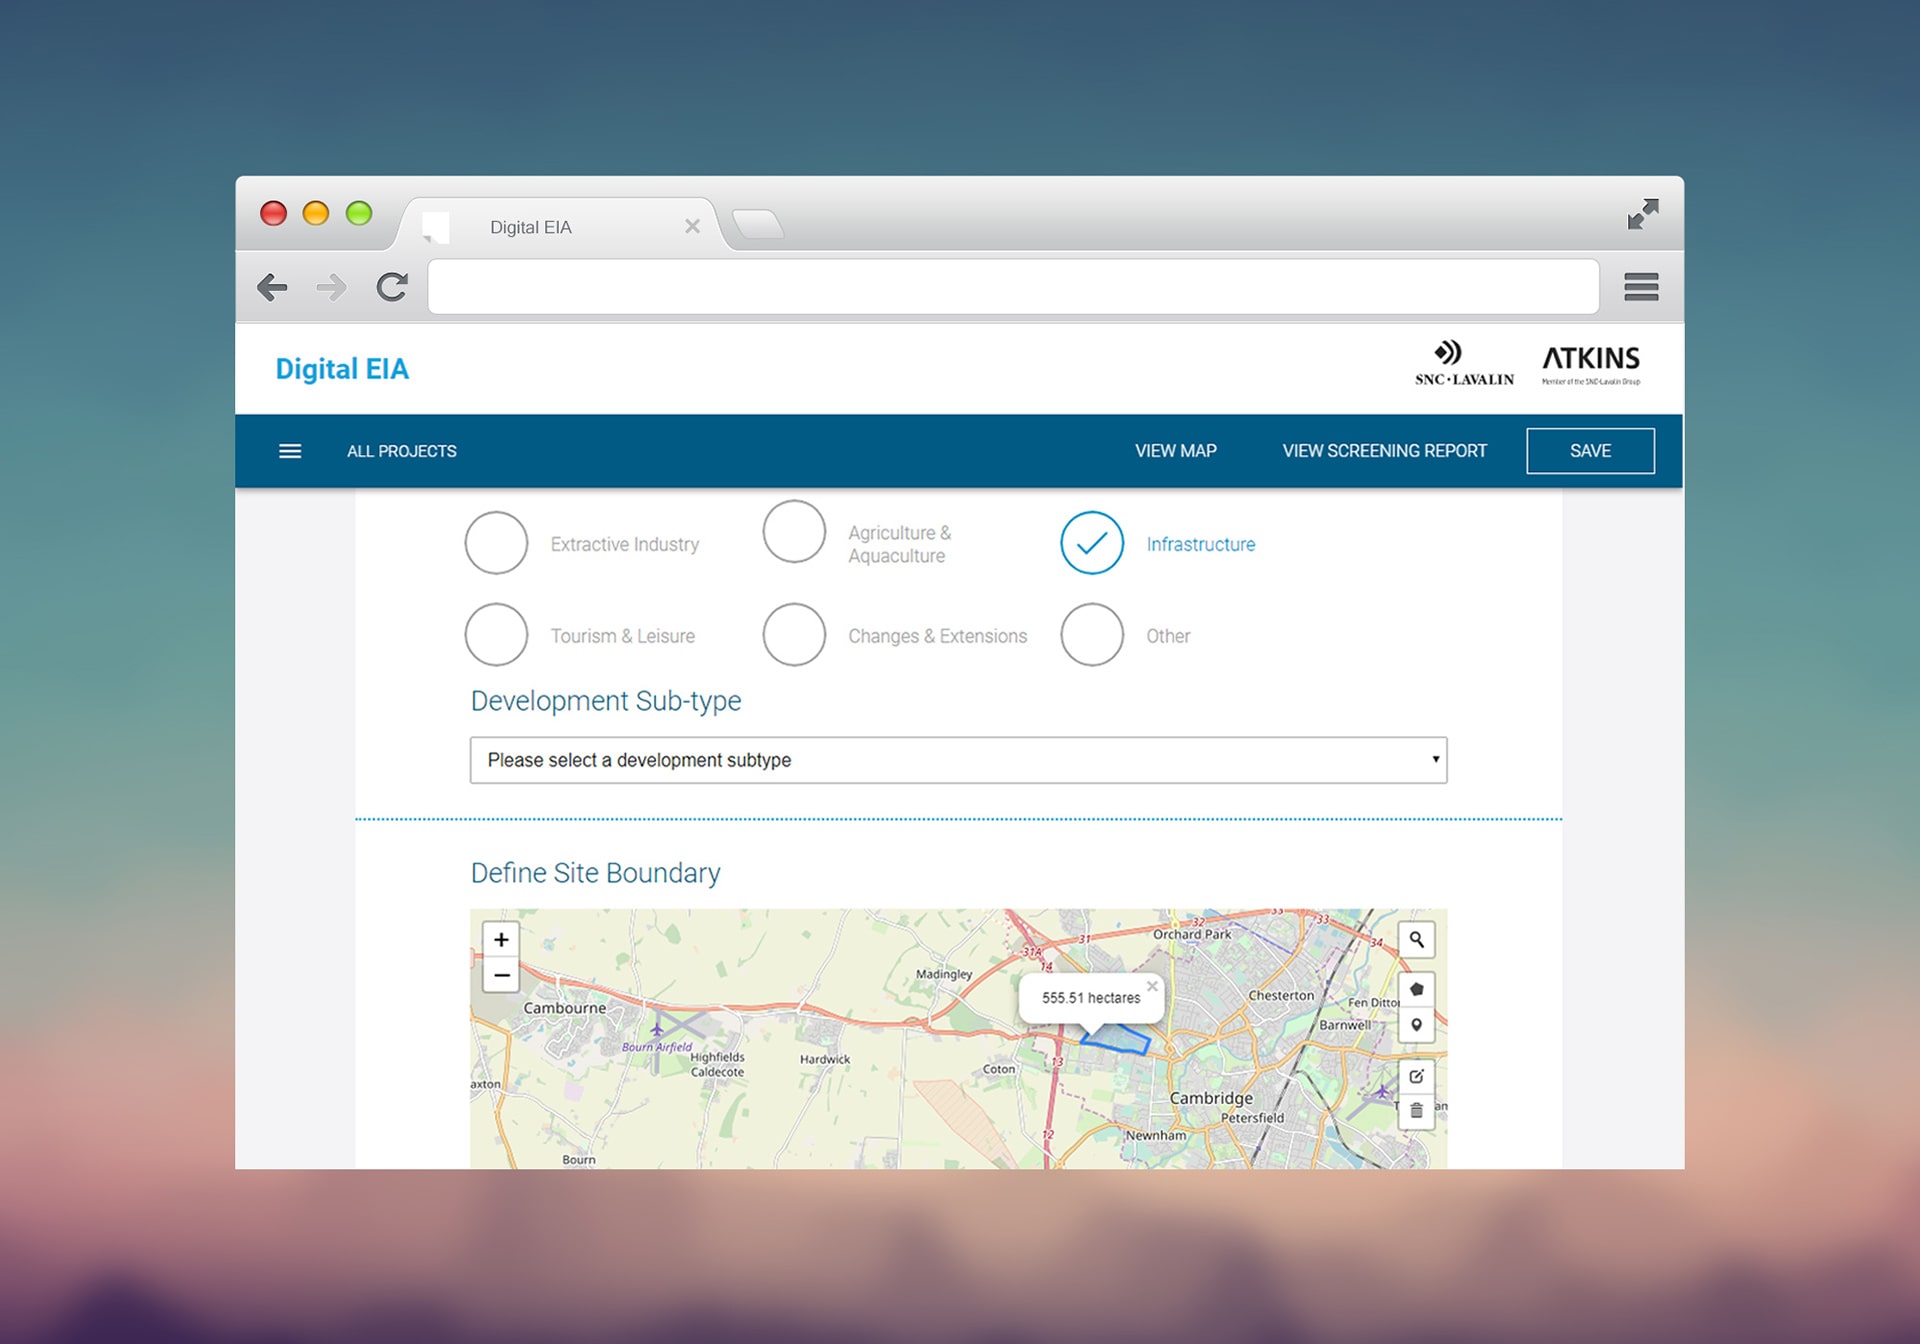Zoom out the map with minus button
This screenshot has height=1344, width=1920.
pos(501,975)
